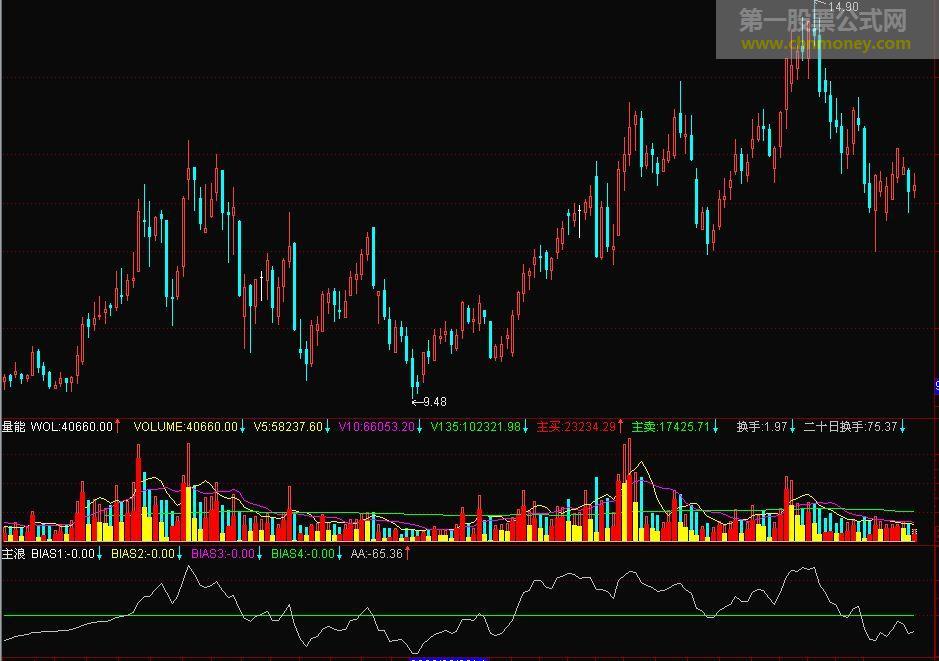Screen dimensions: 939x661
Task: Click the 14.90 high price marker
Action: pos(845,7)
